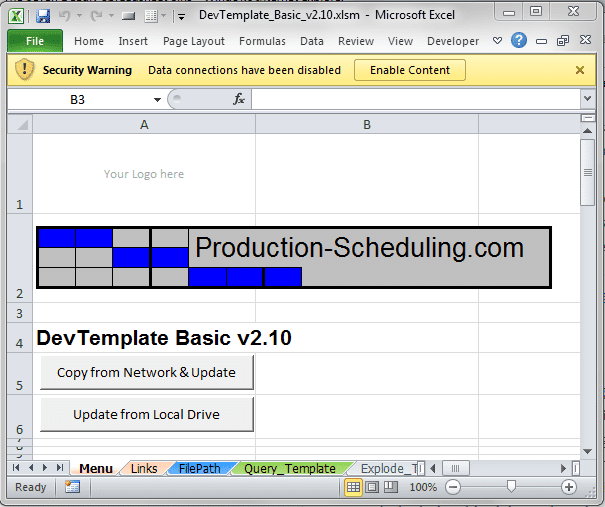Switch to the Links sheet tab

point(144,468)
